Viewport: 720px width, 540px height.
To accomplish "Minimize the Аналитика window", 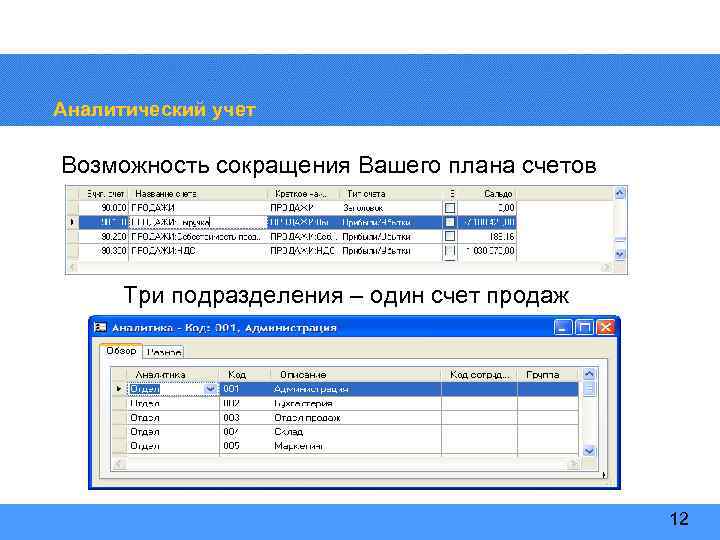I will coord(563,327).
